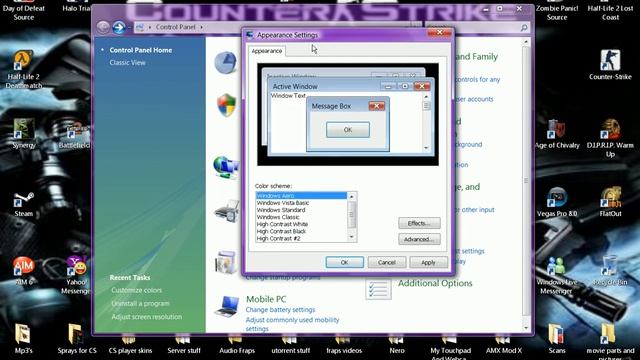Viewport: 640px width, 360px height.
Task: Open the Mp3's folder icon
Action: [x=23, y=334]
